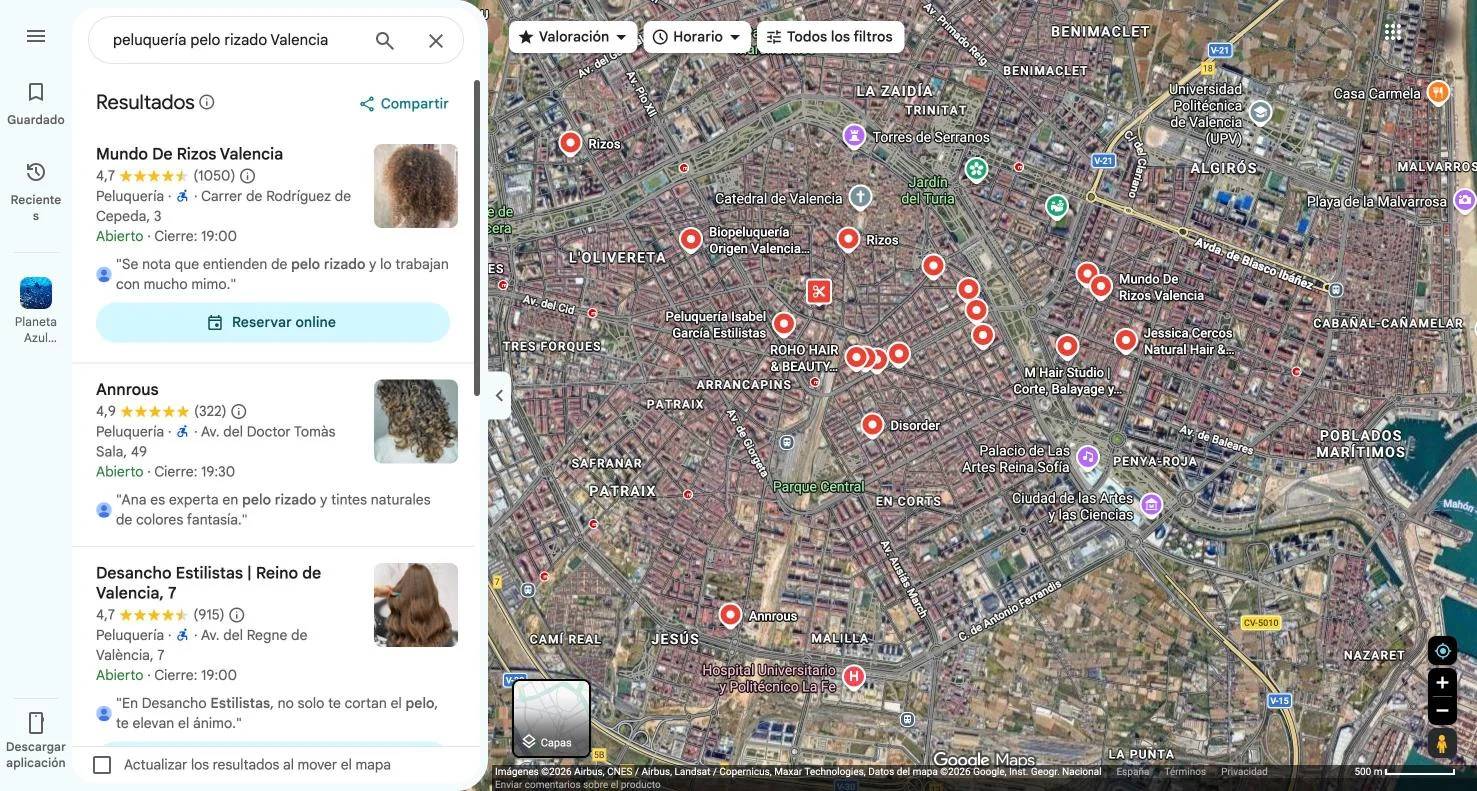Click the info icon beside (1050) reviews
The height and width of the screenshot is (791, 1477).
(248, 176)
